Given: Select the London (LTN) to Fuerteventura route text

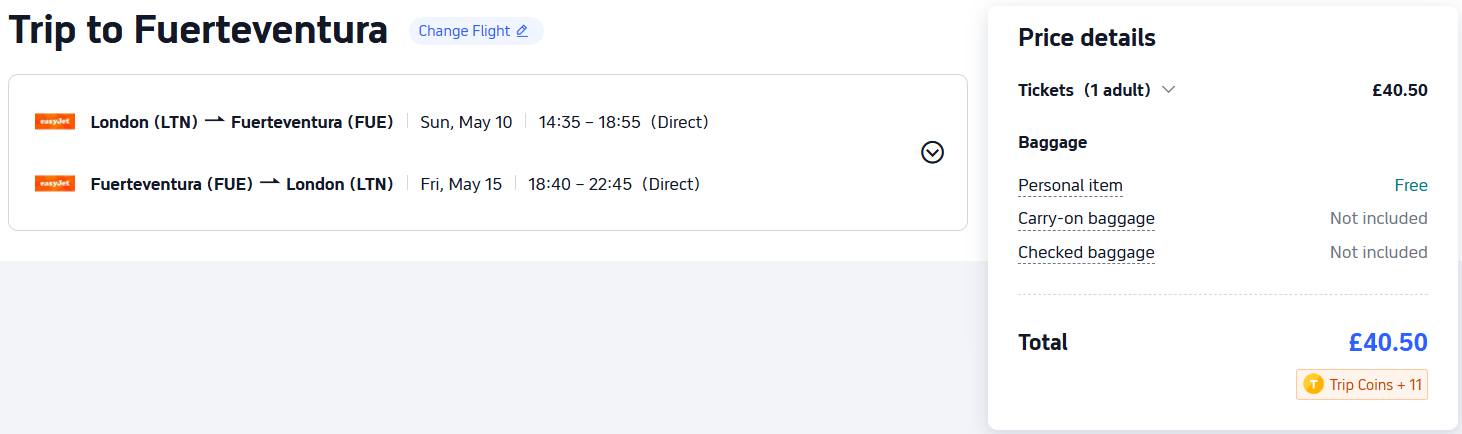Looking at the screenshot, I should coord(241,122).
